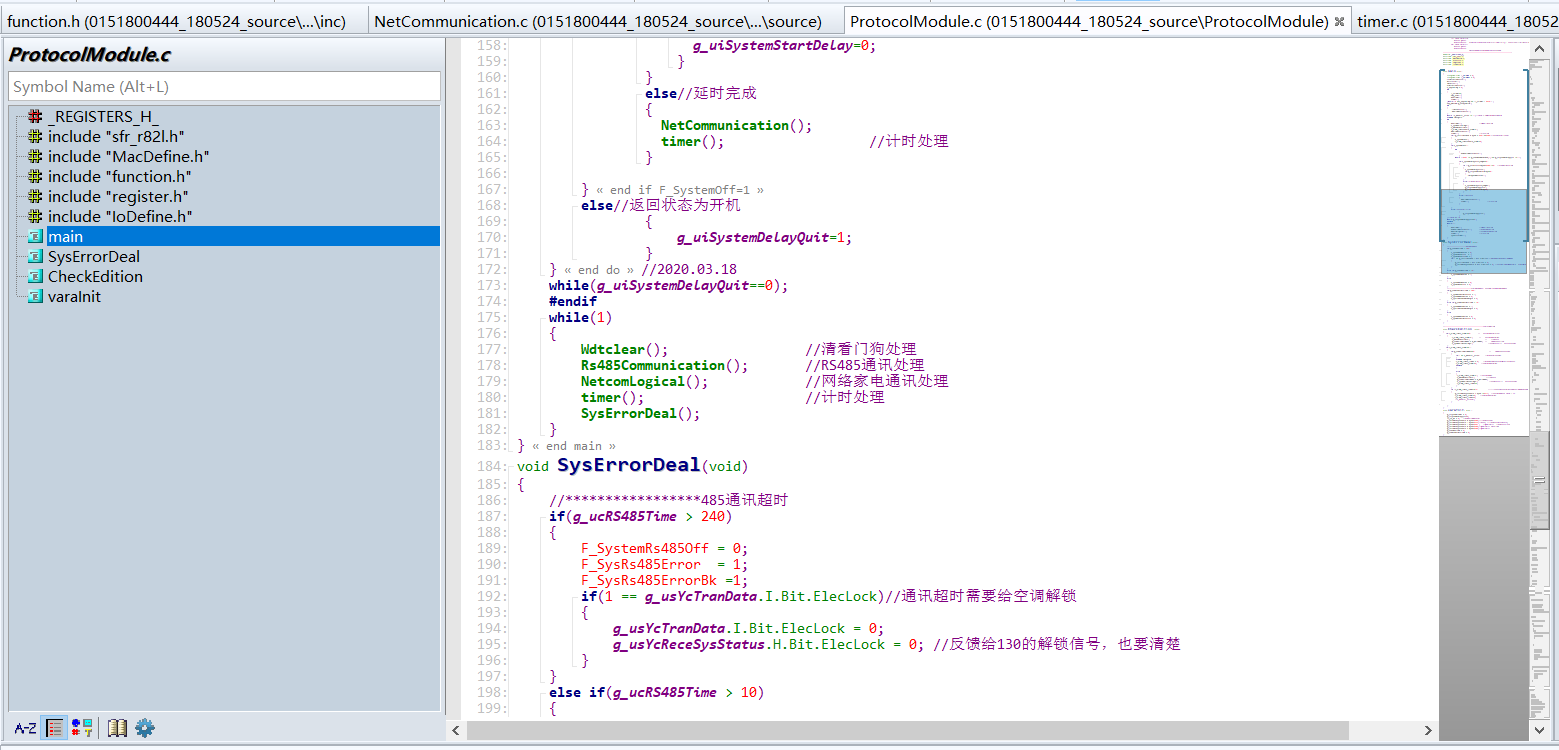Click the function icon beside varaInit
Screen dimensions: 1559x750
click(35, 296)
